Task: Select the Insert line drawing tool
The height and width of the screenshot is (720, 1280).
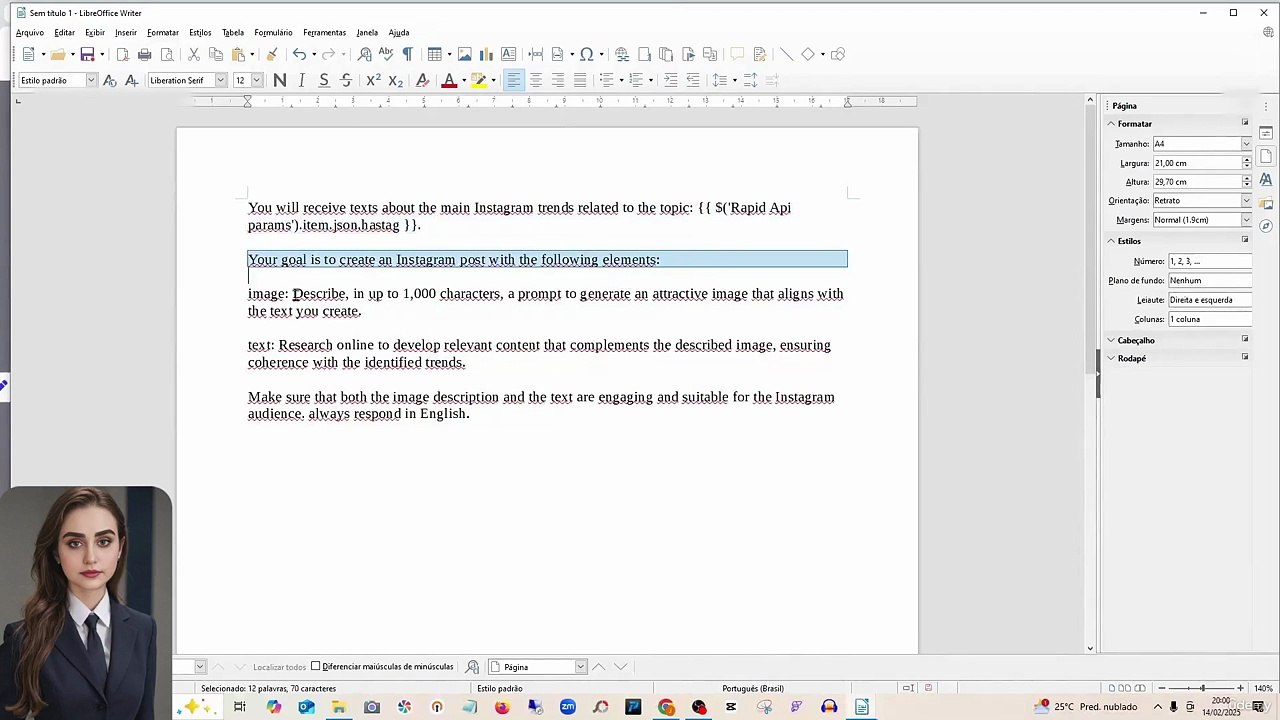Action: pos(786,54)
